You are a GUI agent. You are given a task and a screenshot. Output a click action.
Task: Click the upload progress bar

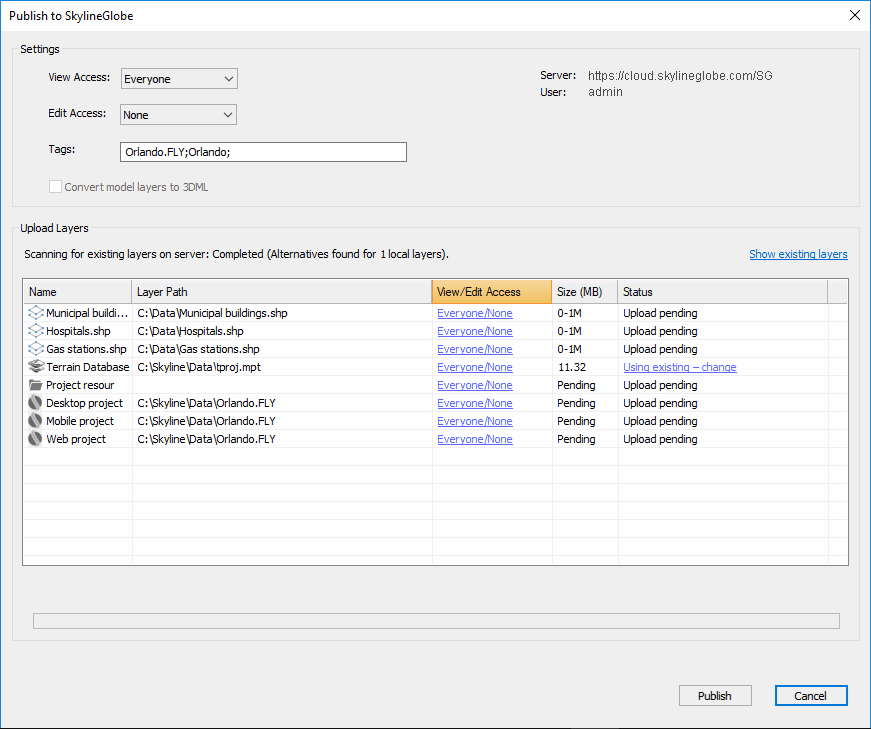pyautogui.click(x=436, y=620)
